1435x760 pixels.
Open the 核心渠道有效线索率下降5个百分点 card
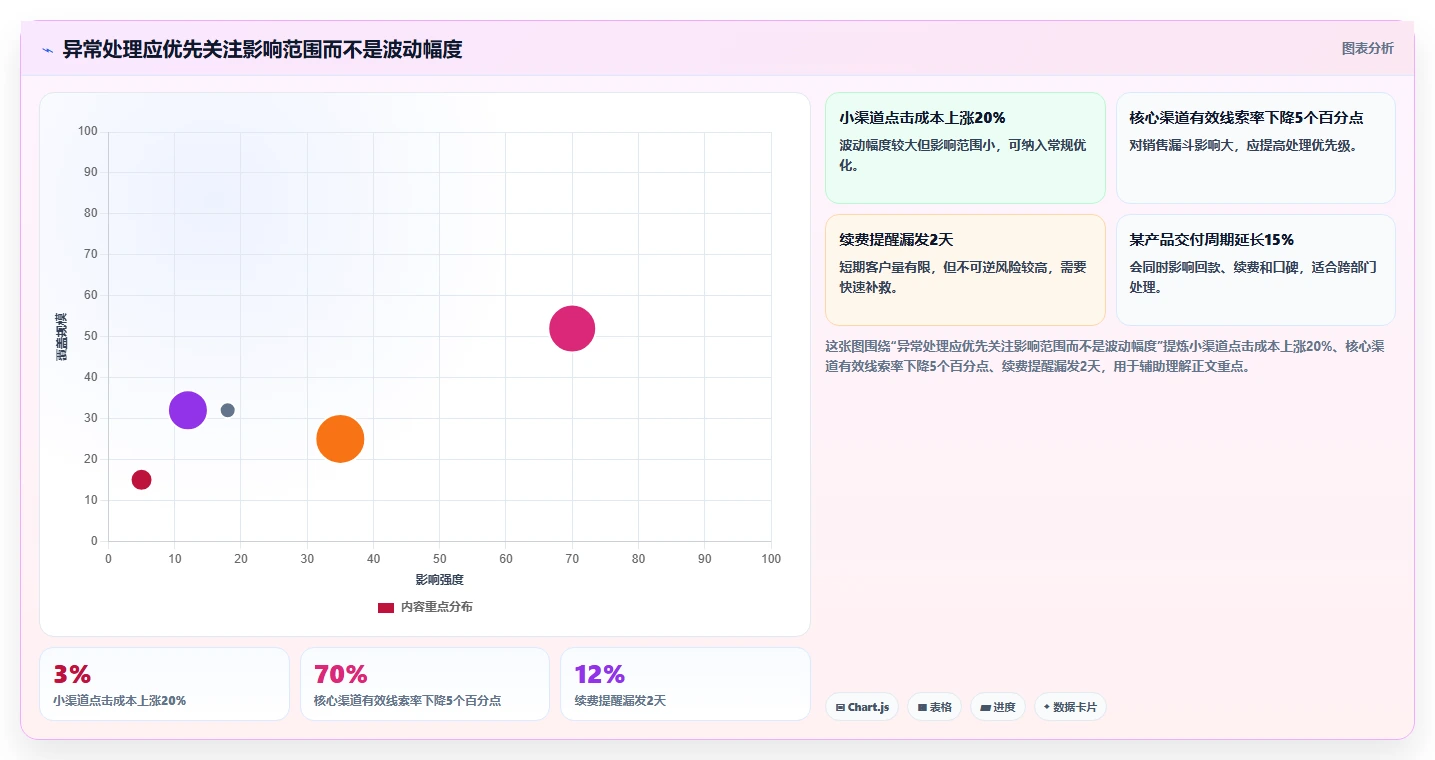coord(1256,148)
